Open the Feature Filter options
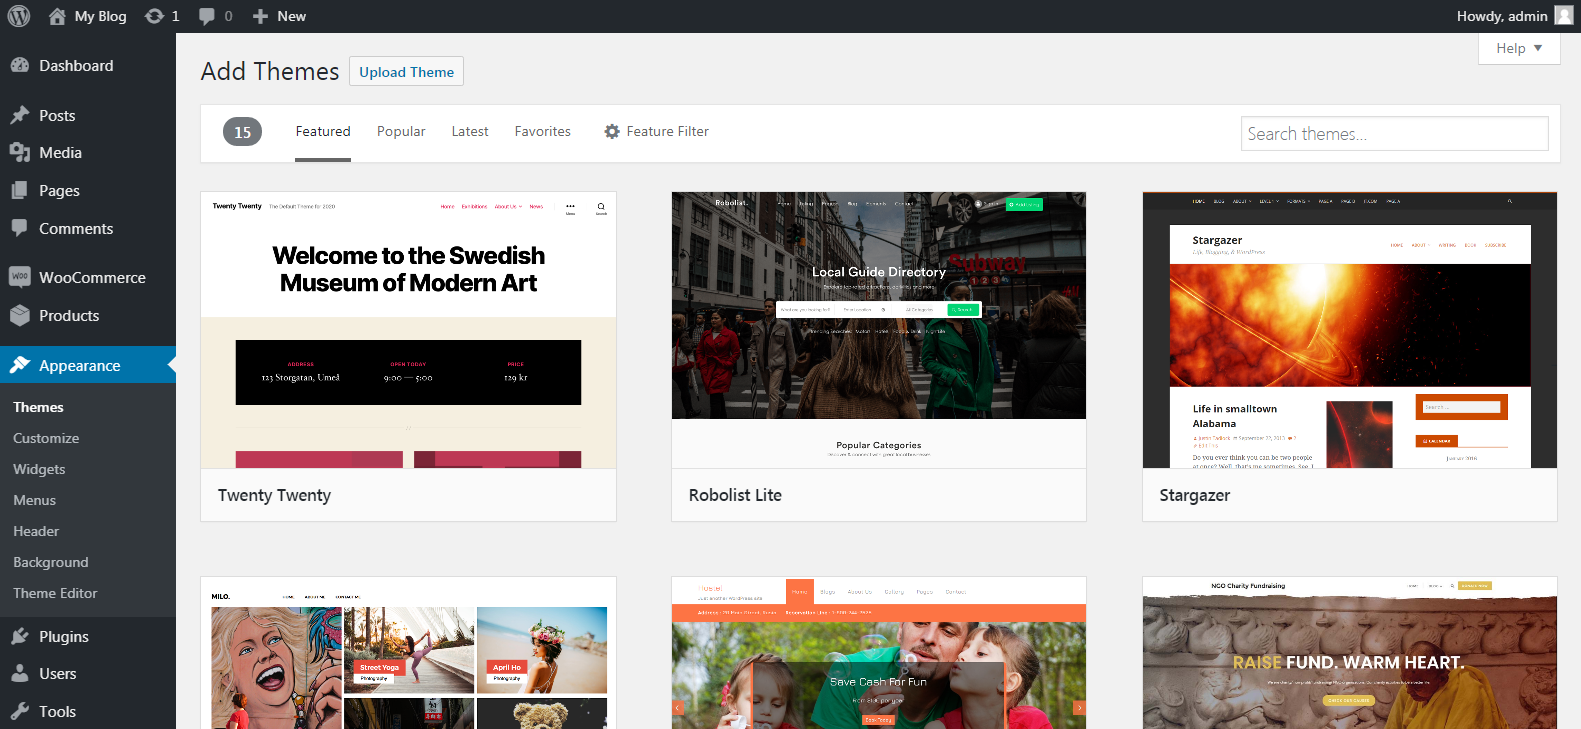The height and width of the screenshot is (729, 1581). pos(657,131)
